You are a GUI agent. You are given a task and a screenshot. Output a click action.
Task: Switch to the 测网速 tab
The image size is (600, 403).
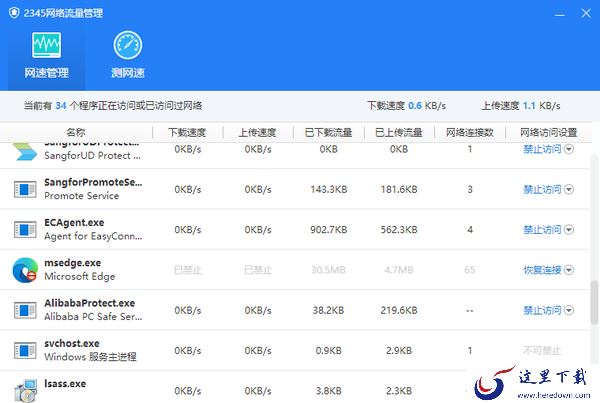128,56
